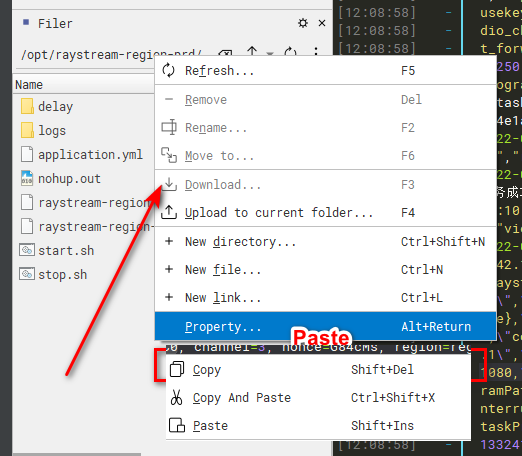Open the Filer more options menu

tap(316, 51)
